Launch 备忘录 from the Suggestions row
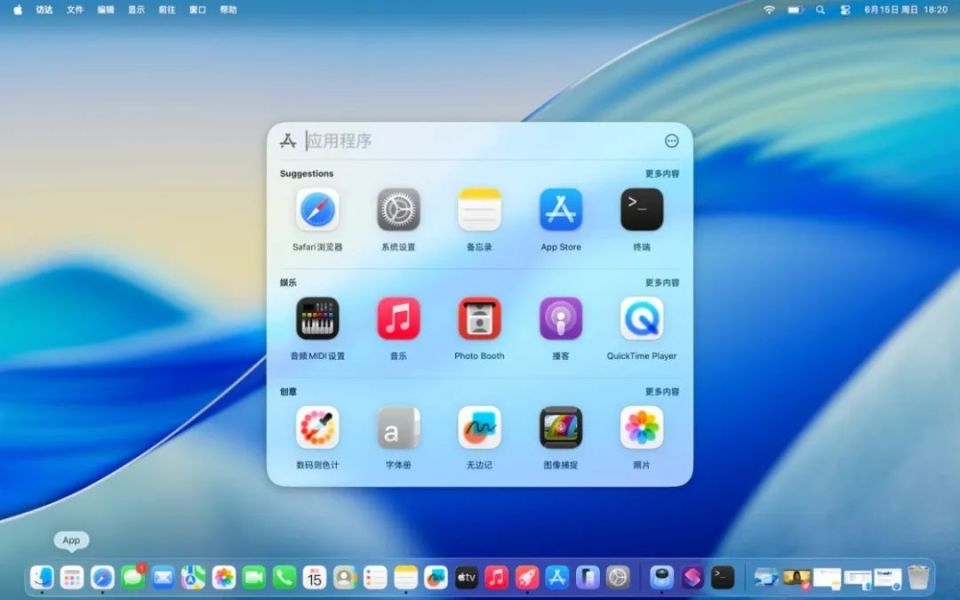Image resolution: width=960 pixels, height=600 pixels. tap(479, 210)
